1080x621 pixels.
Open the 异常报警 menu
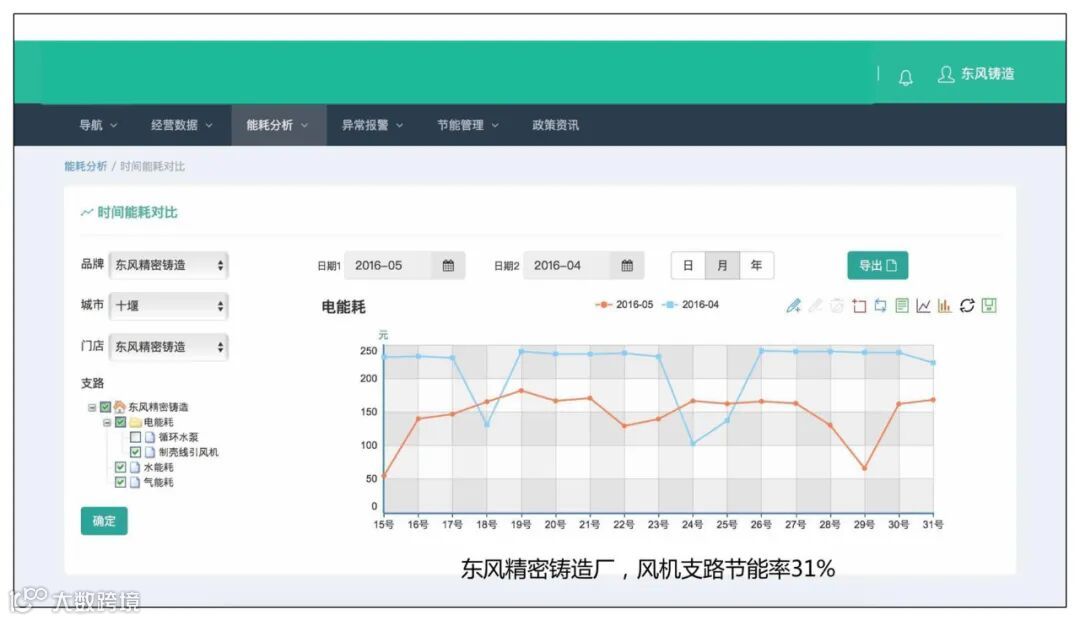pos(373,125)
